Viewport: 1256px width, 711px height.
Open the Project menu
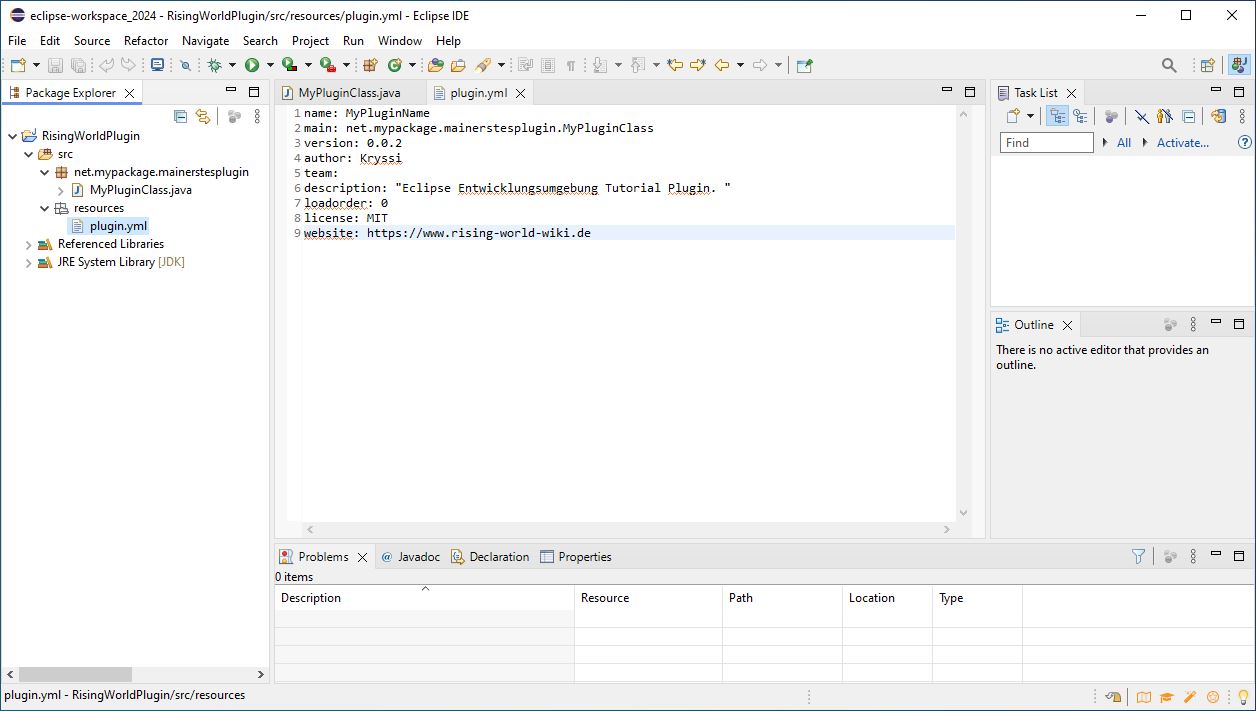310,41
